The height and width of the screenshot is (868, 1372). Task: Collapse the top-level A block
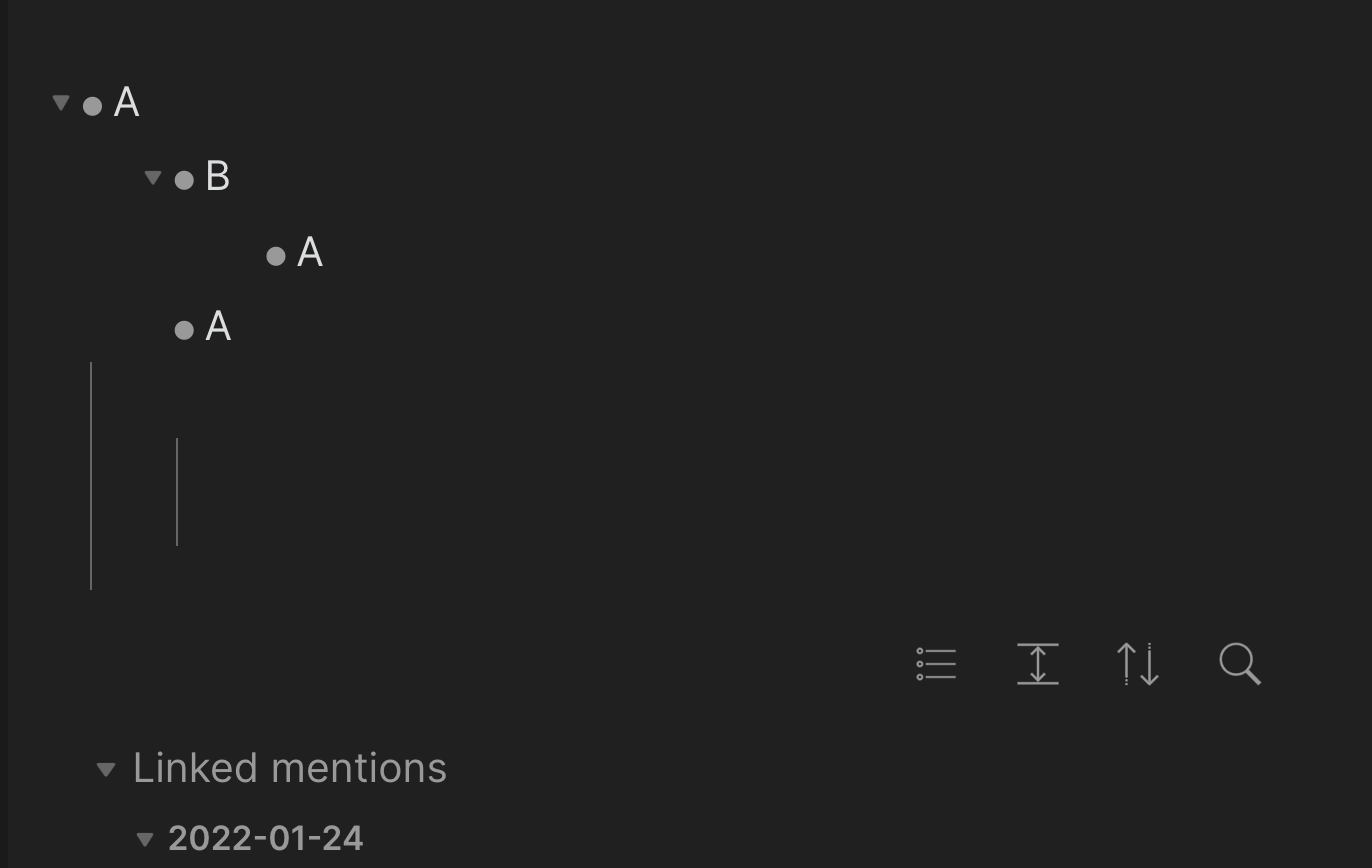(x=60, y=101)
